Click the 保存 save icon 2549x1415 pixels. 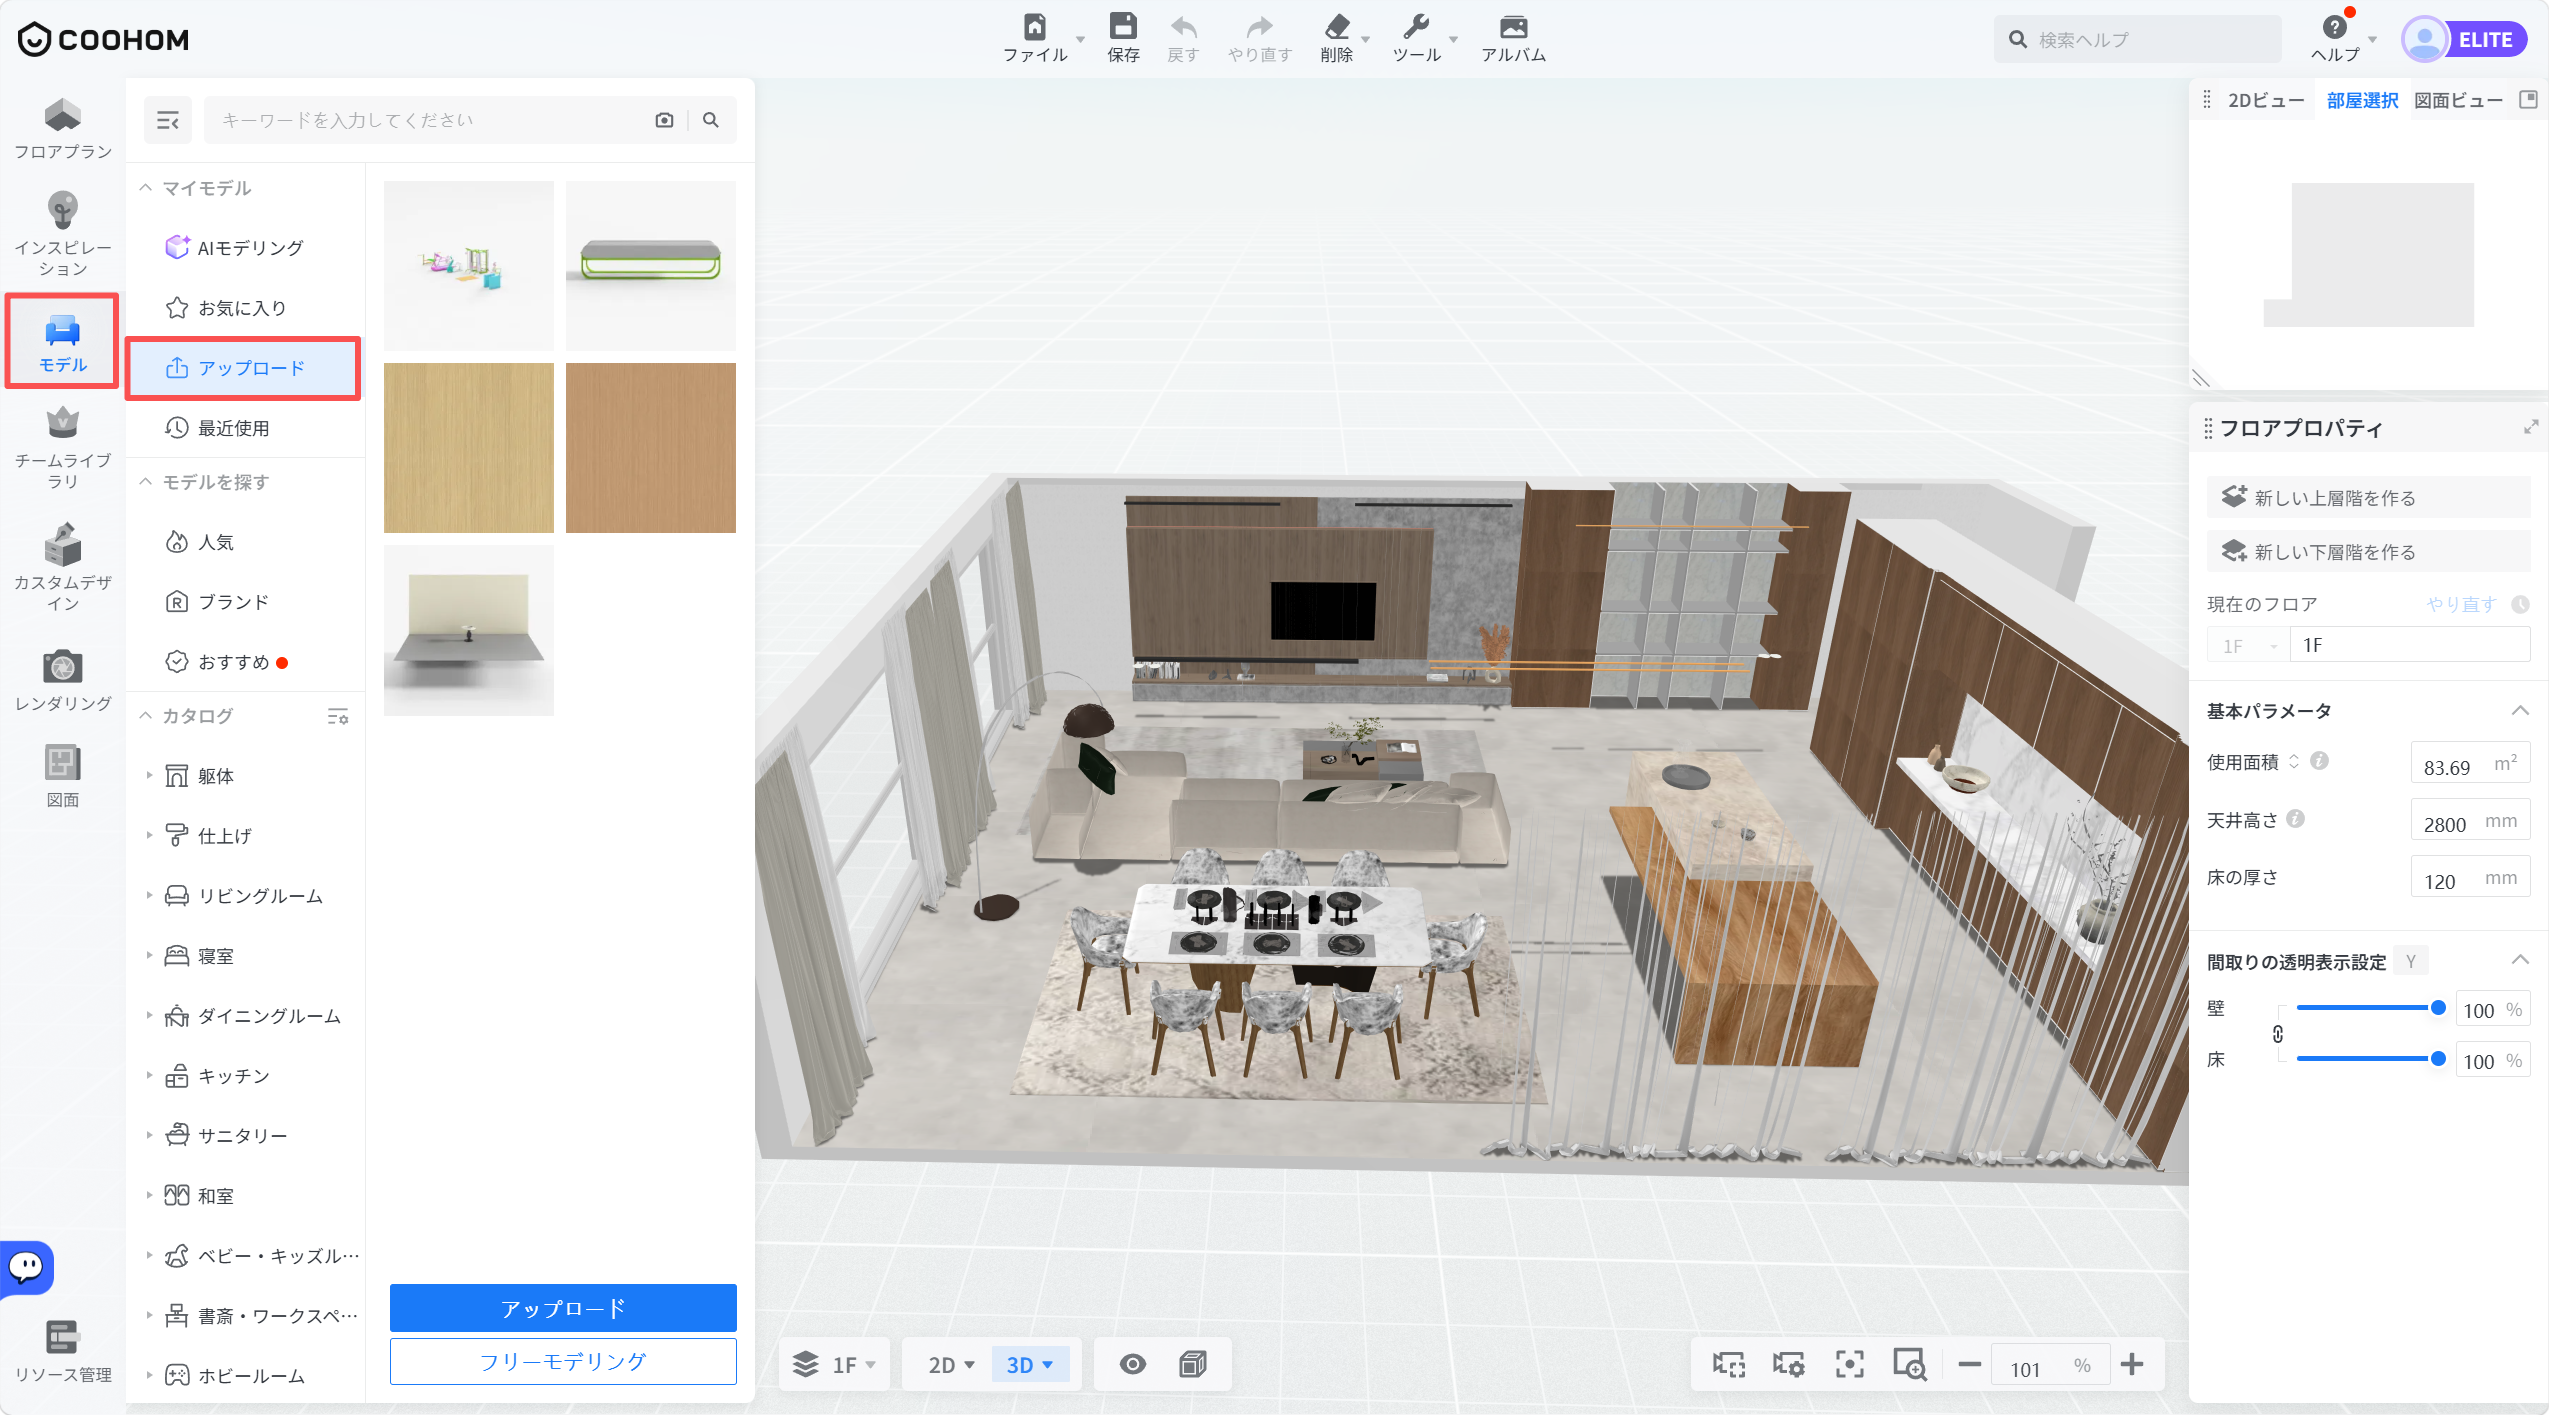point(1123,38)
